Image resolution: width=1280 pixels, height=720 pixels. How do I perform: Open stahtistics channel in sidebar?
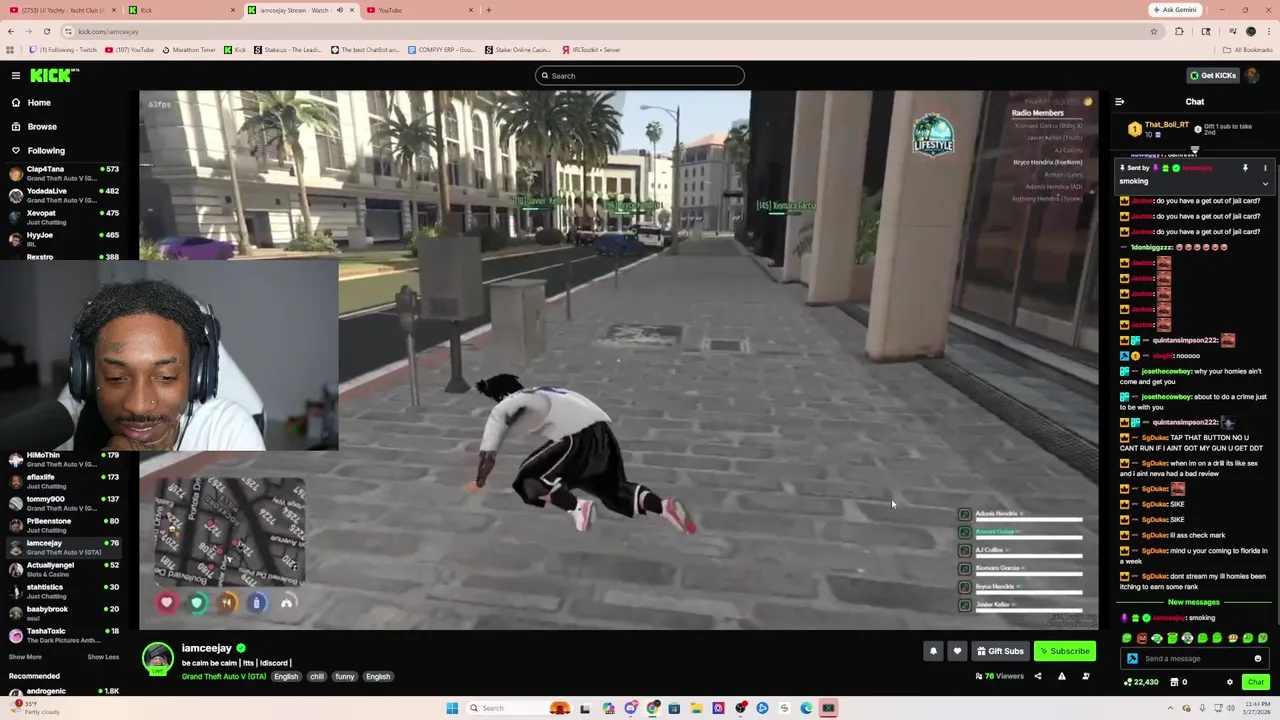pos(62,591)
